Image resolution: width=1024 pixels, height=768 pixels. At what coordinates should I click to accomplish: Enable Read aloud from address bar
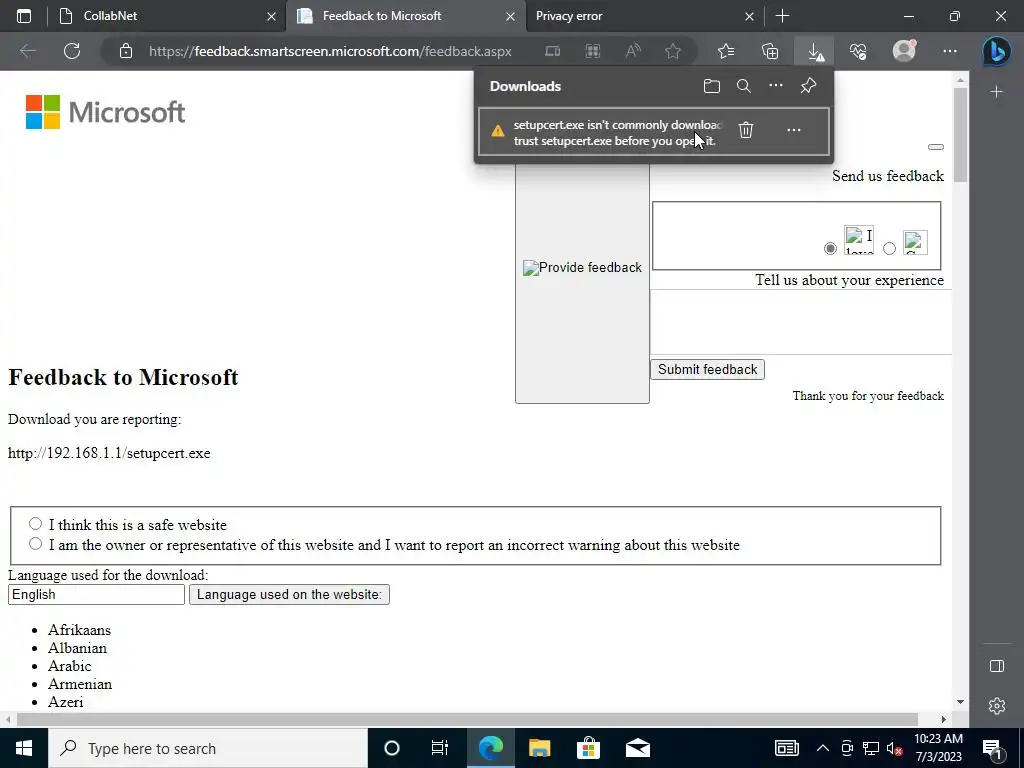(x=633, y=51)
